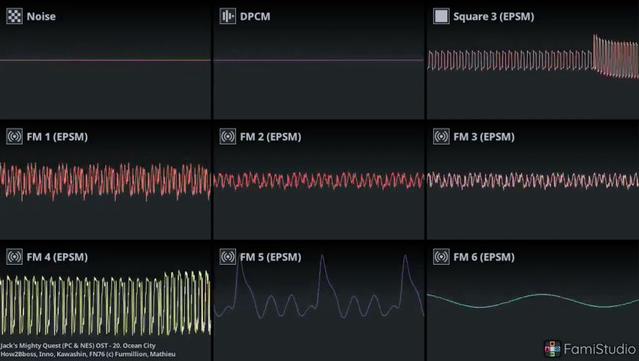Click the FM 4 yellow waveform display
This screenshot has height=361, width=639.
click(x=105, y=303)
